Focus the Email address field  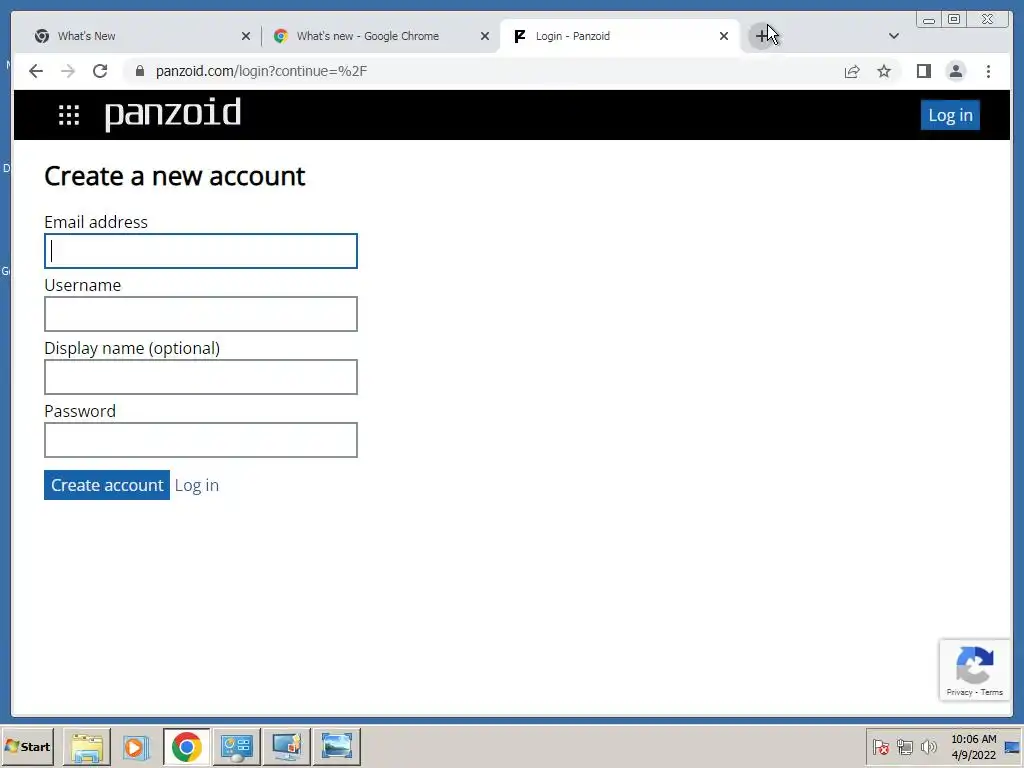[x=200, y=251]
